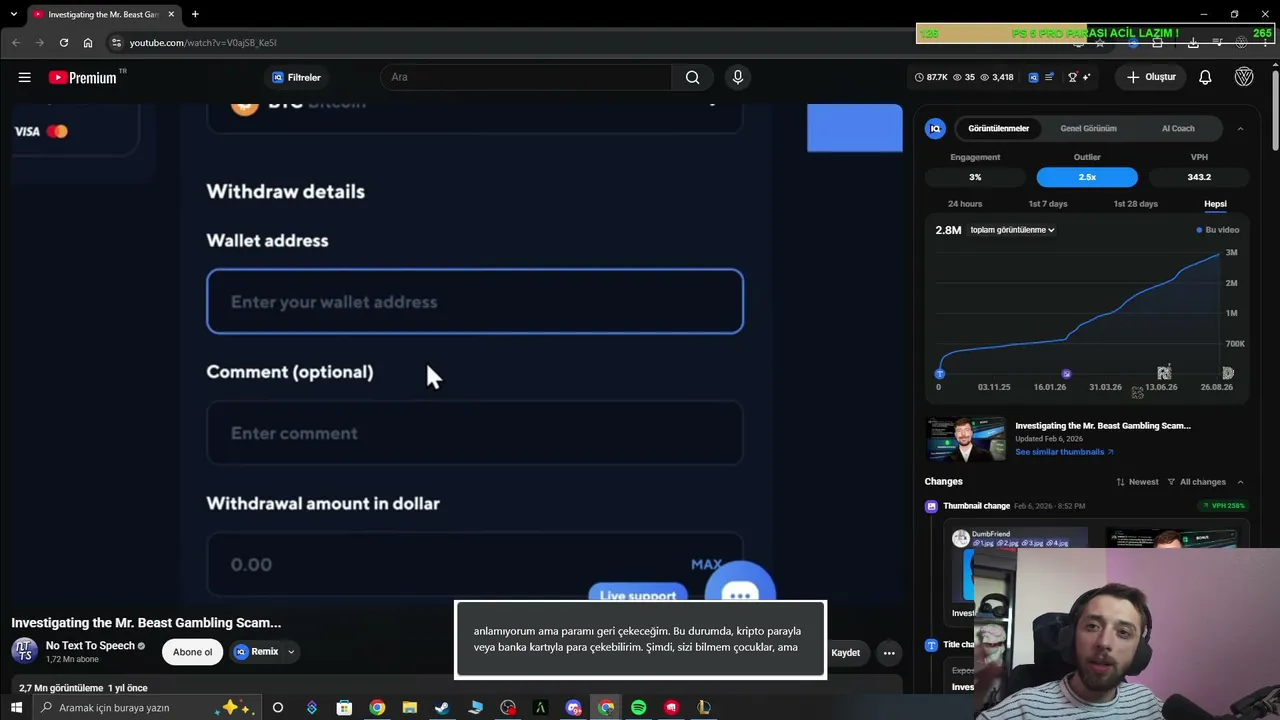1280x720 pixels.
Task: Go to the browser home page button
Action: [x=88, y=43]
